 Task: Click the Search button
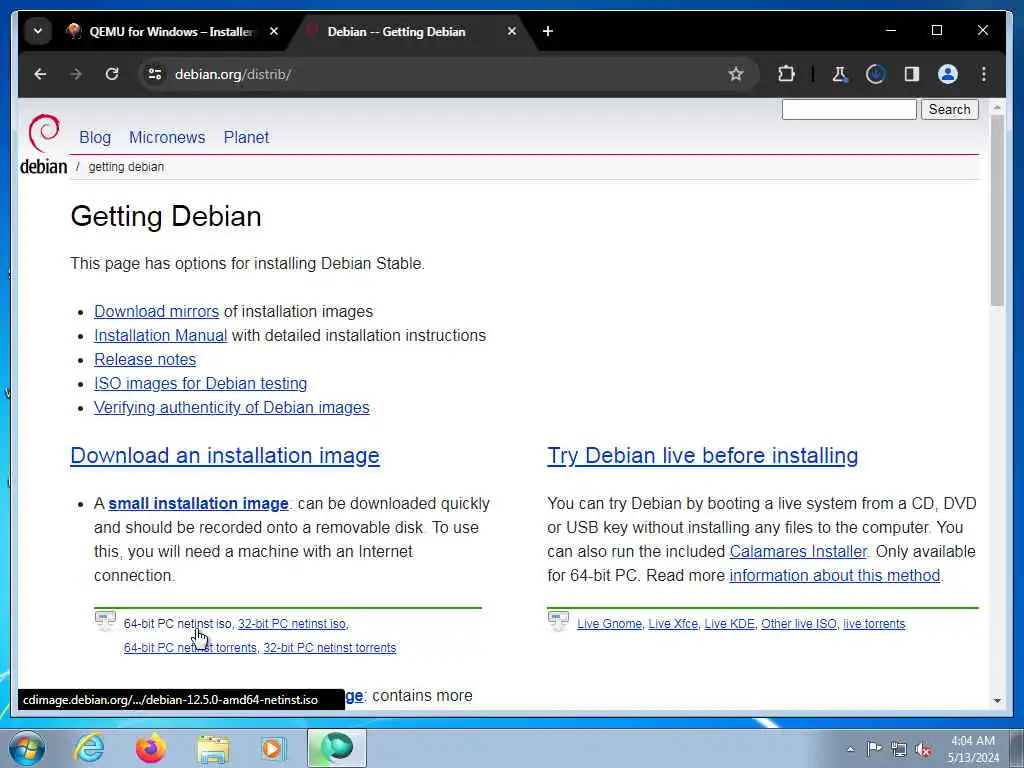(x=950, y=109)
